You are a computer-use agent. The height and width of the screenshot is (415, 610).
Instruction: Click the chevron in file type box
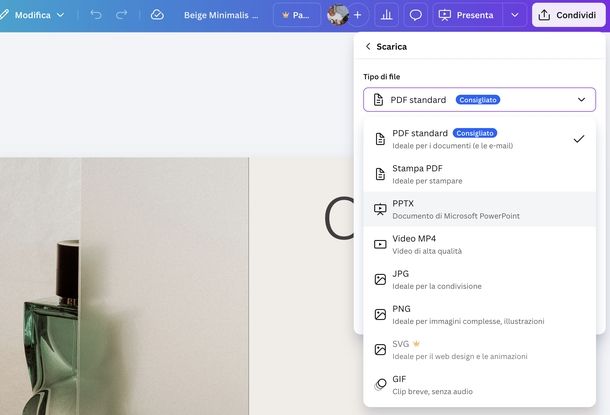click(581, 100)
